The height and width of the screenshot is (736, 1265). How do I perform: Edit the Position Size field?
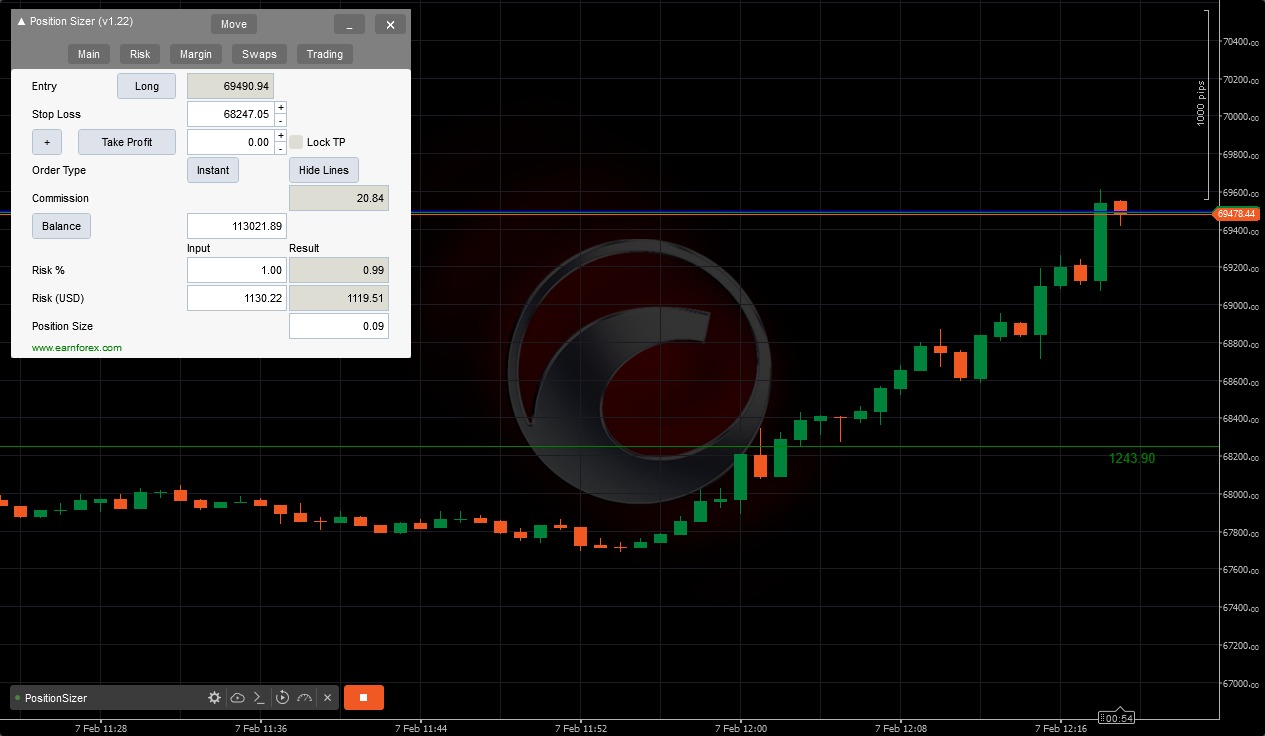(339, 326)
